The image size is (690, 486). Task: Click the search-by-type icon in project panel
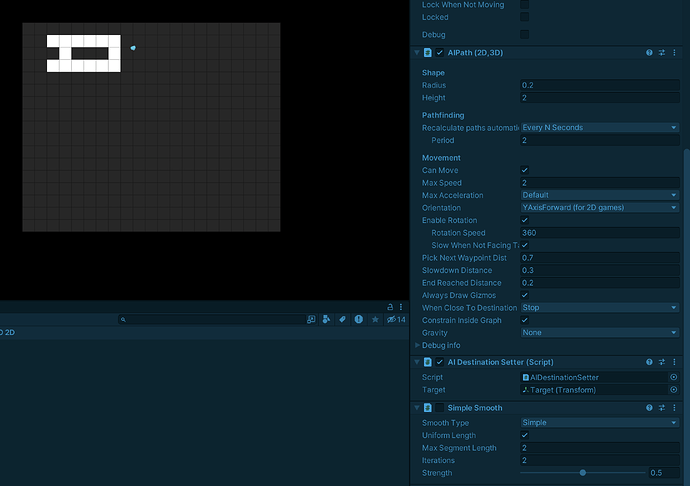pyautogui.click(x=327, y=320)
